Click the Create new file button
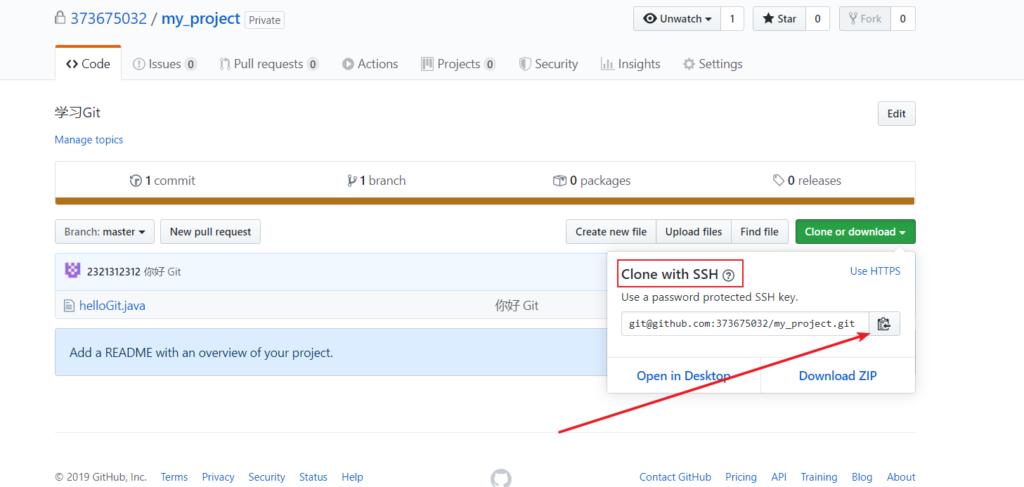 click(611, 232)
